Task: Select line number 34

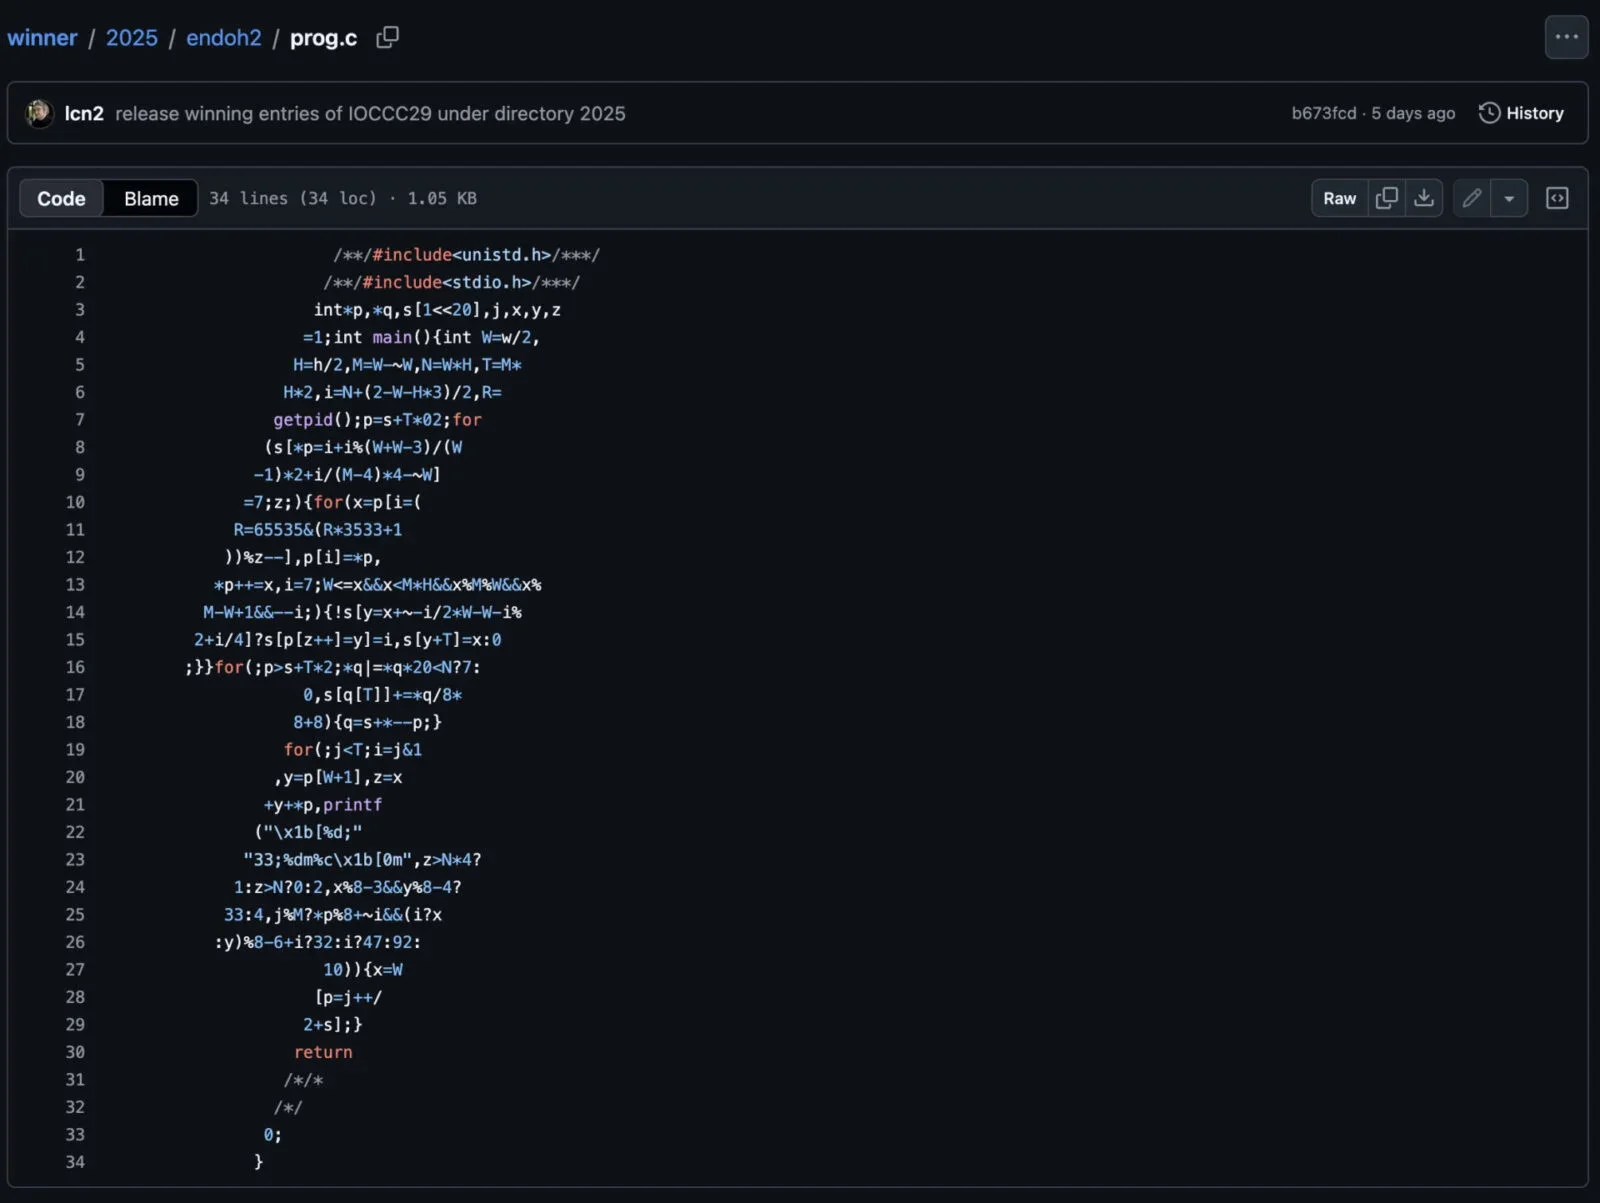Action: pos(75,1162)
